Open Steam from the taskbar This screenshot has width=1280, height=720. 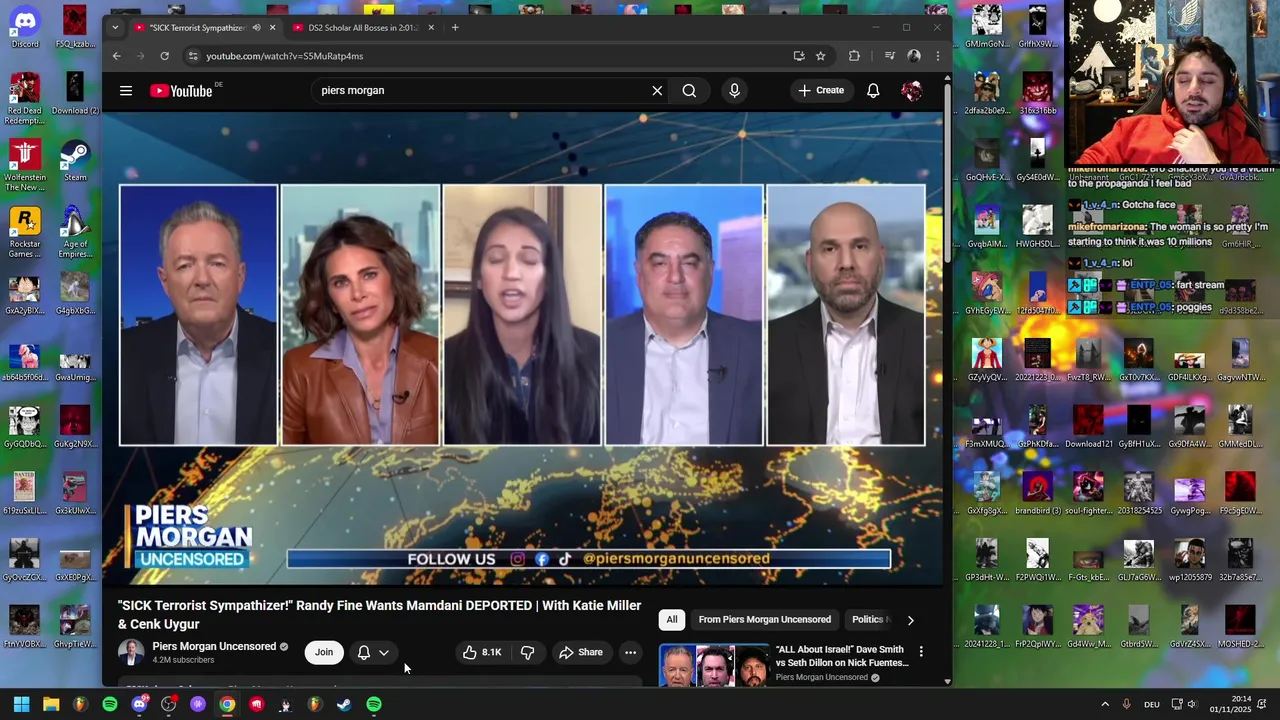[344, 704]
